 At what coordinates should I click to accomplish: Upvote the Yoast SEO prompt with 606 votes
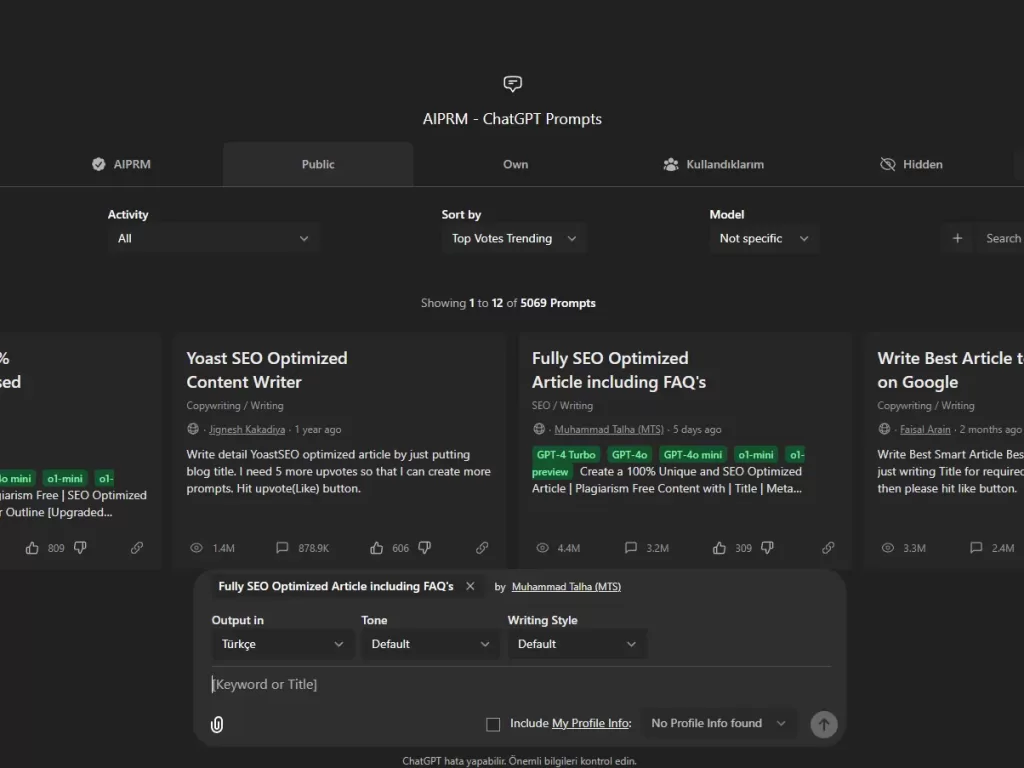click(x=377, y=548)
